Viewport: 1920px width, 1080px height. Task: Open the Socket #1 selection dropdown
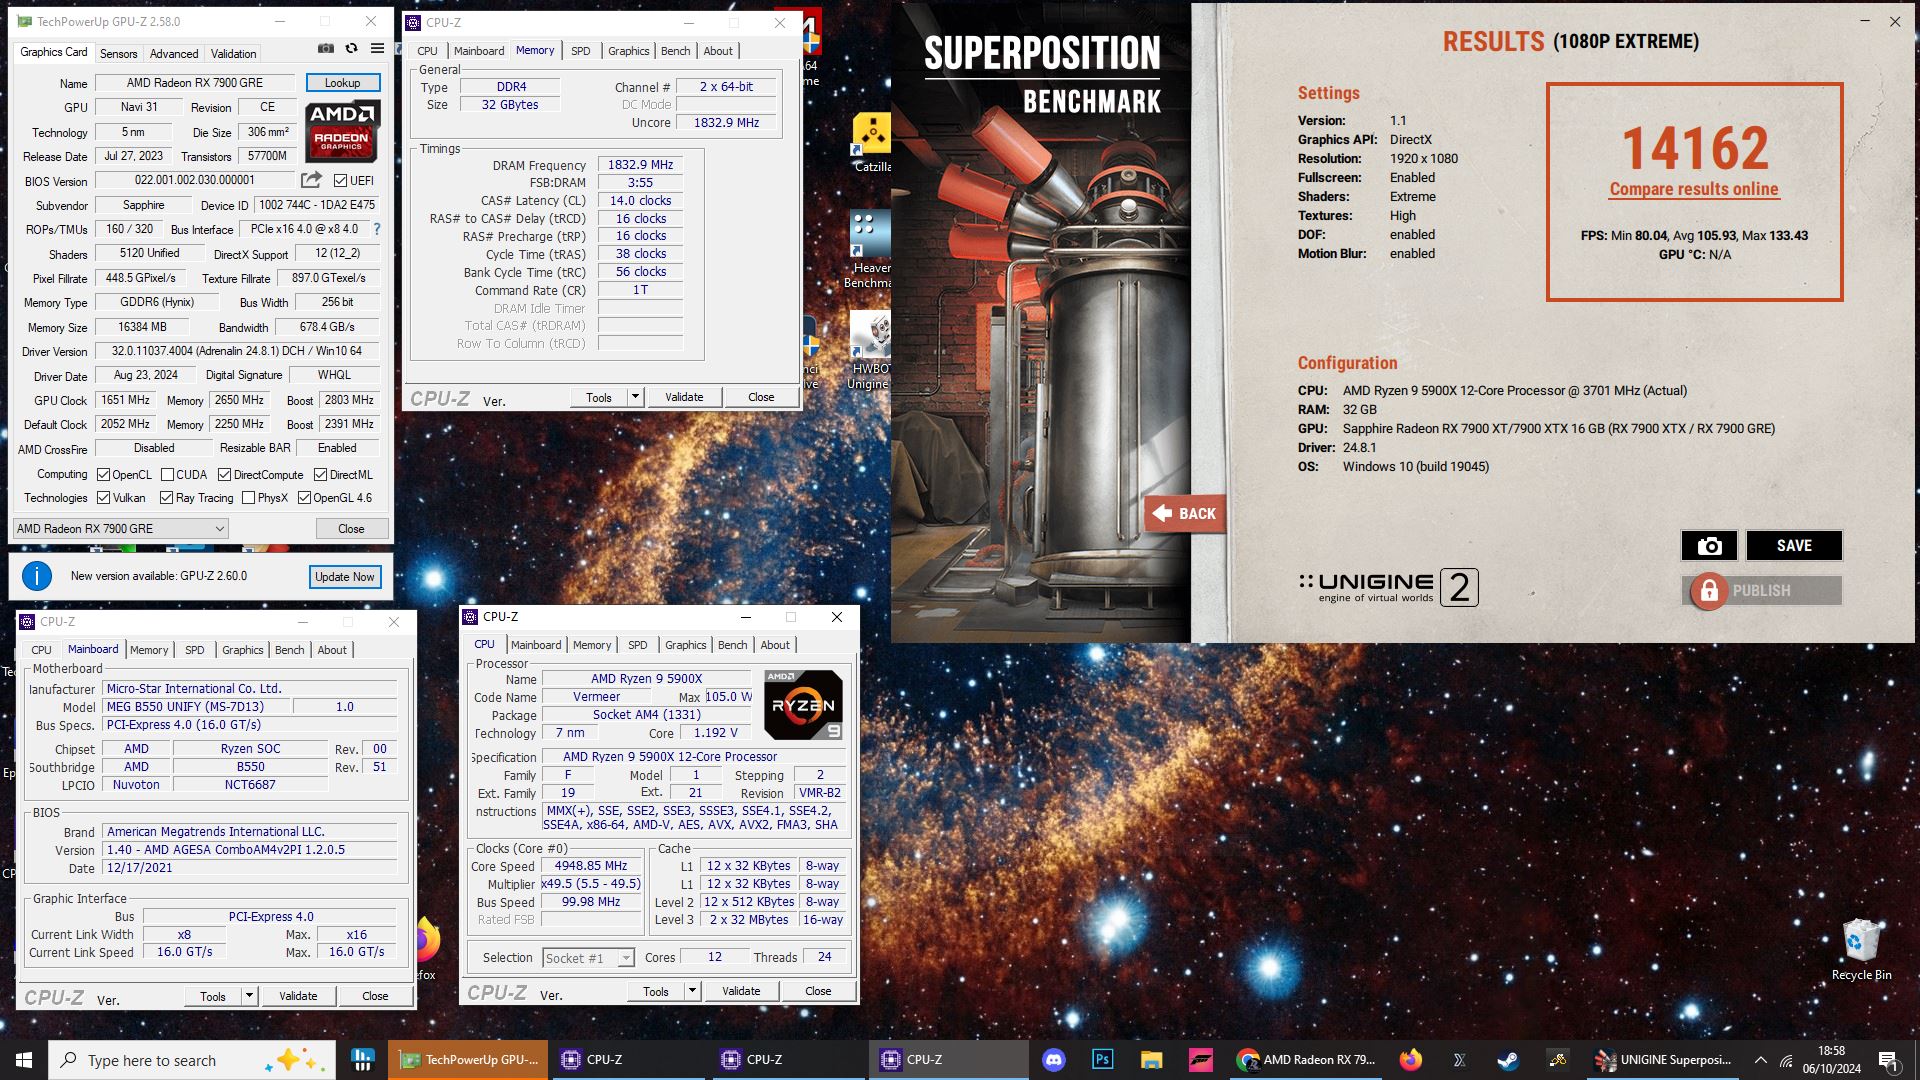point(588,958)
